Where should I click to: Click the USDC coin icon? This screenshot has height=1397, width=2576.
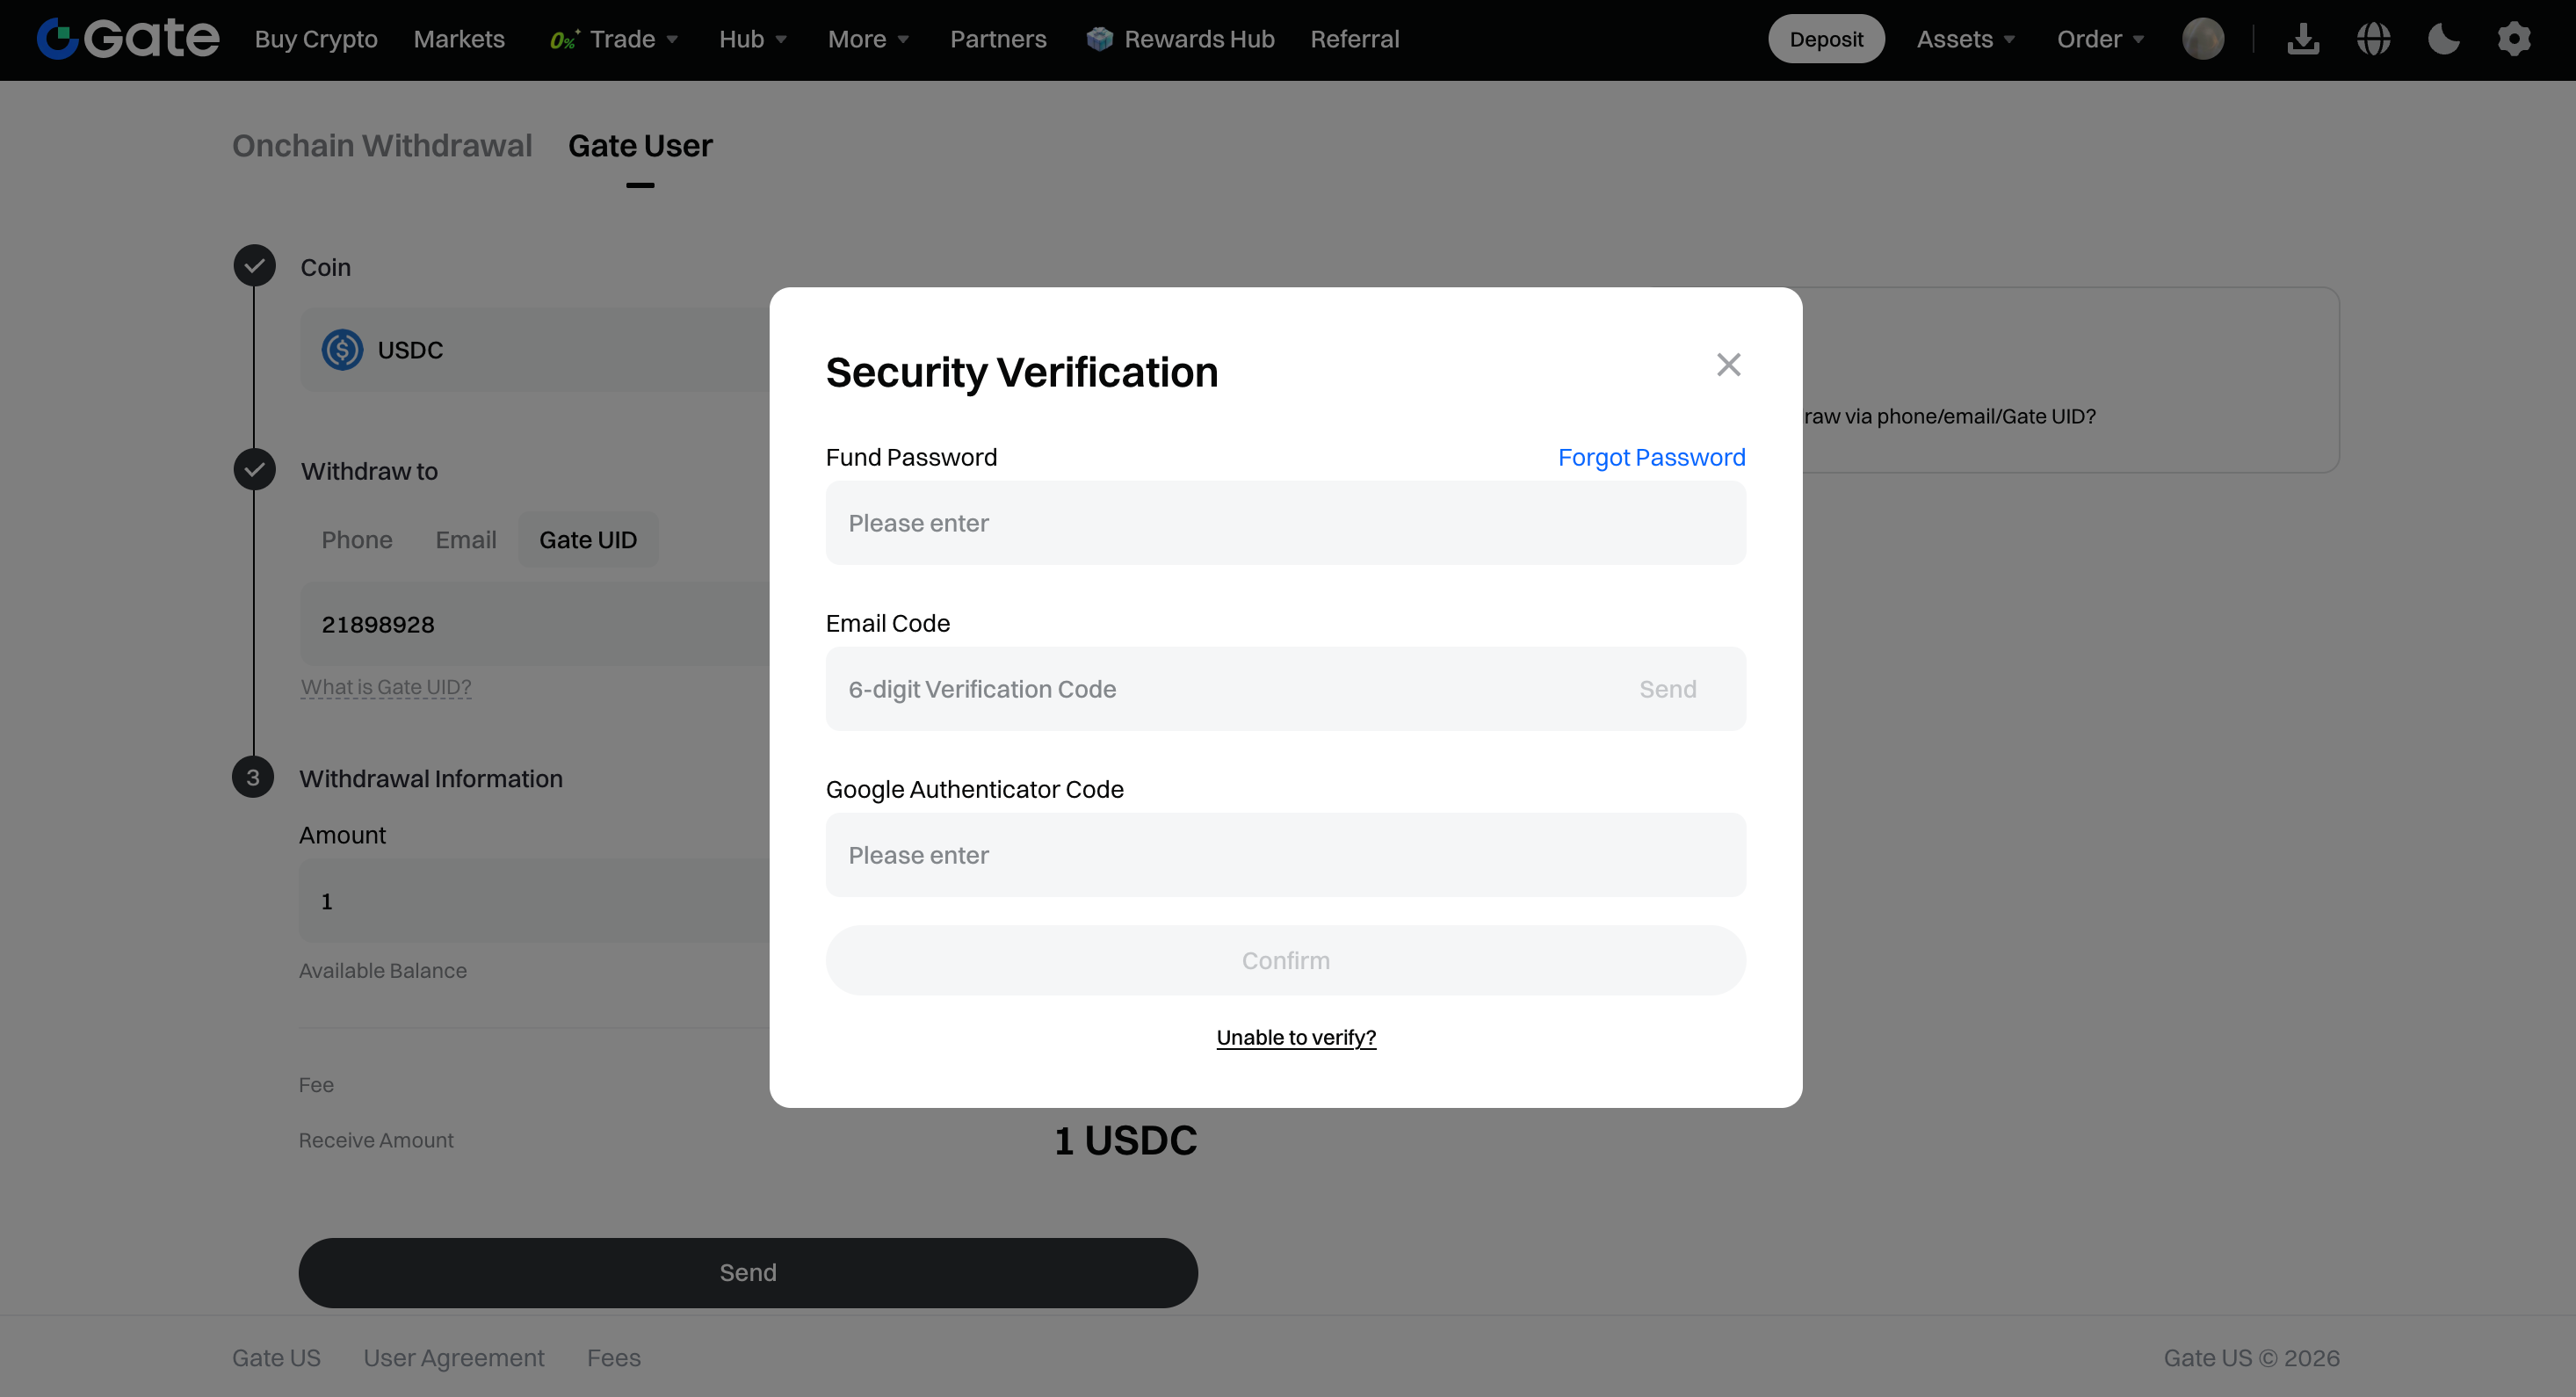pos(342,350)
